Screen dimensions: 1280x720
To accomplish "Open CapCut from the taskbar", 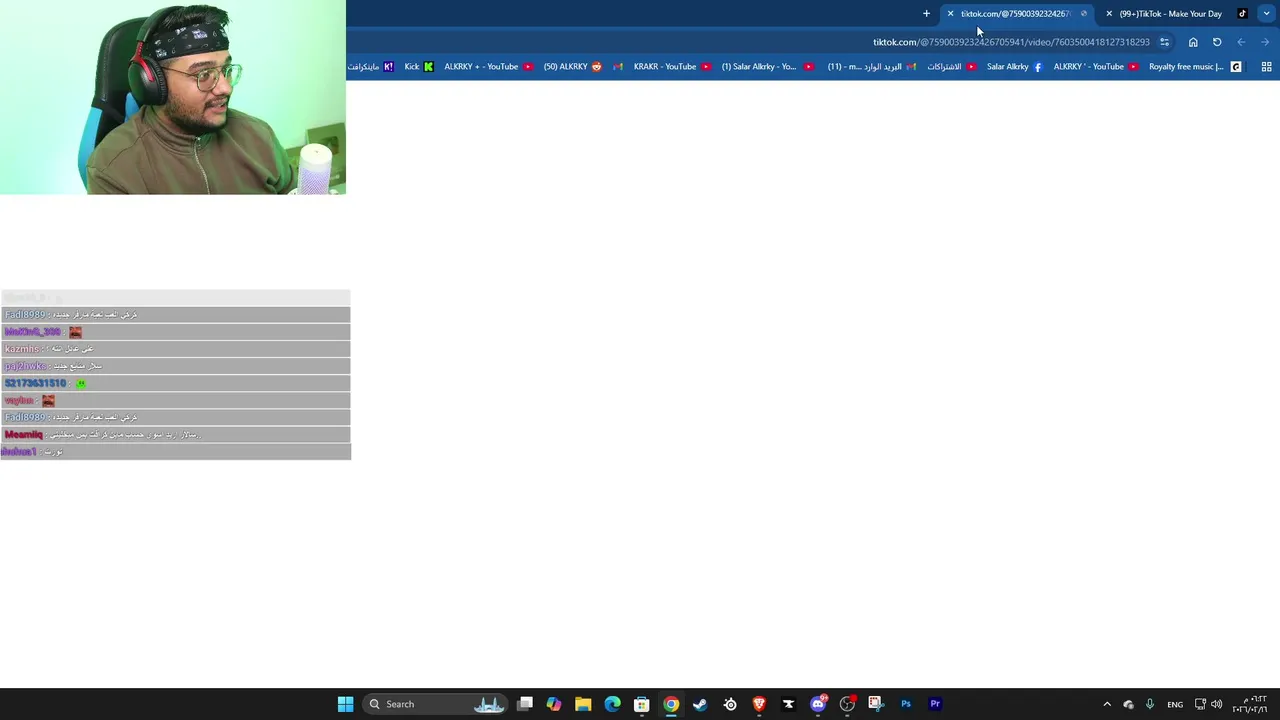I will 788,704.
